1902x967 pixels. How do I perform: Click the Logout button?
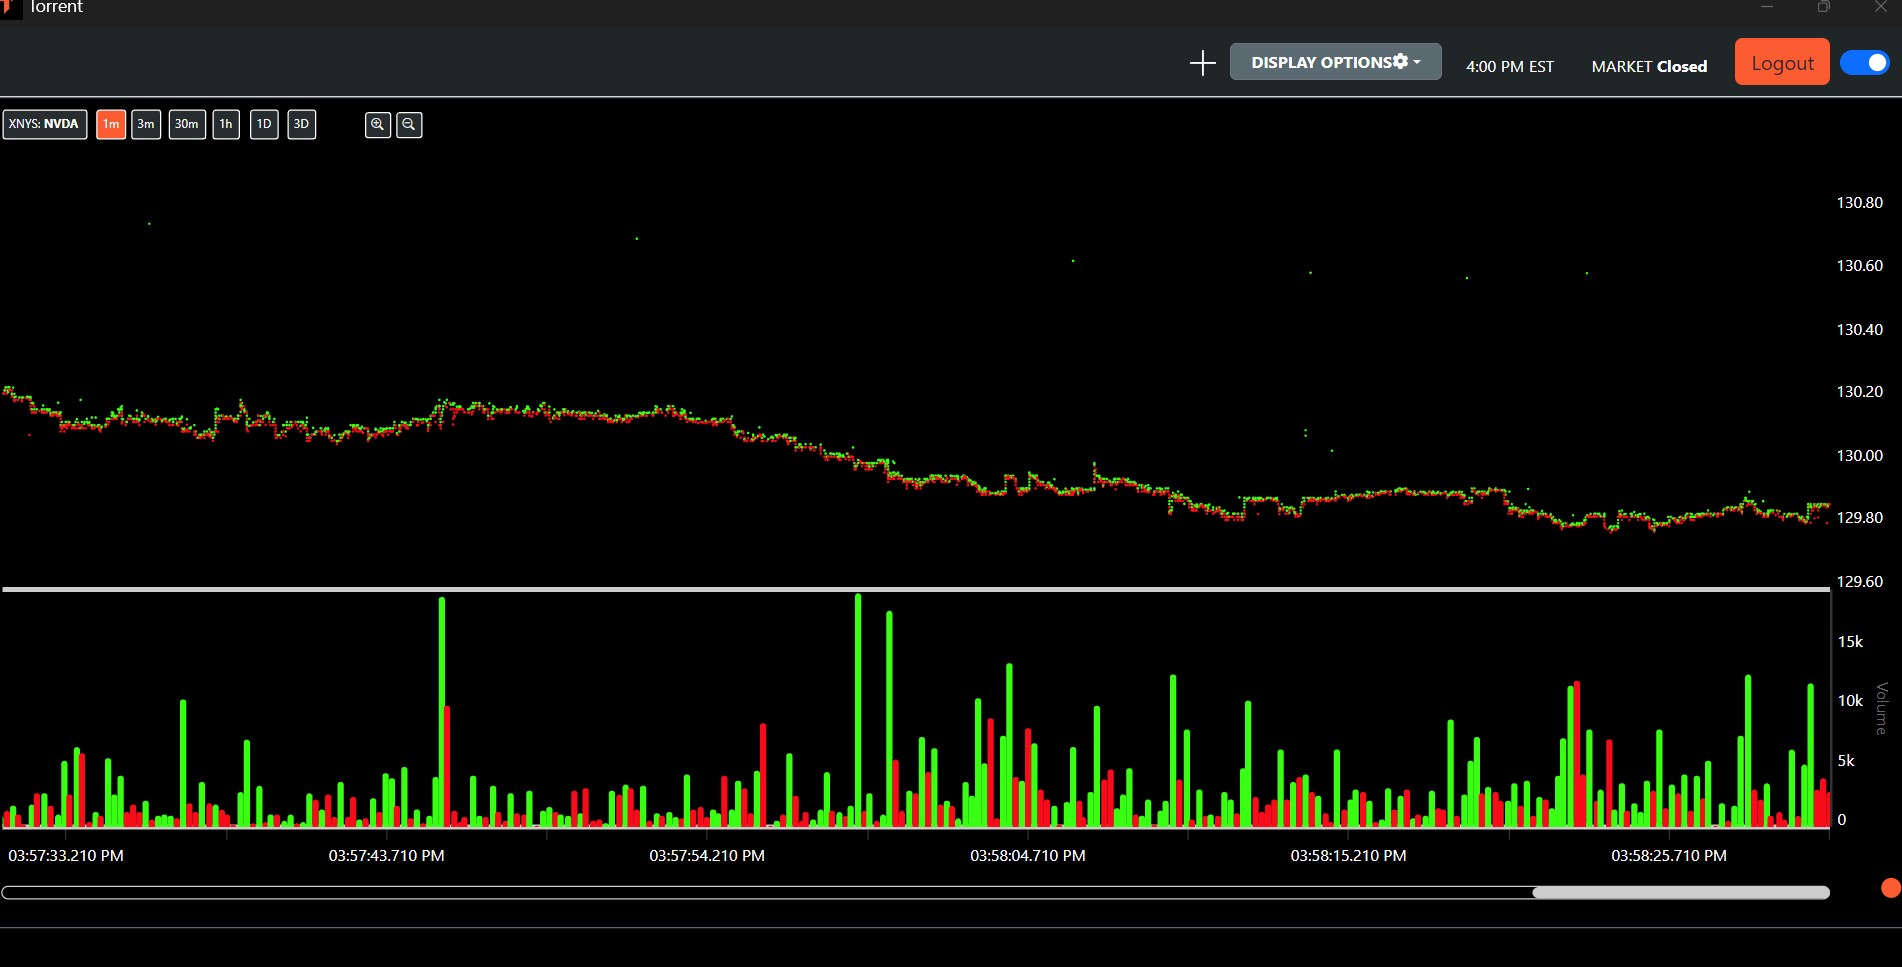(x=1781, y=62)
